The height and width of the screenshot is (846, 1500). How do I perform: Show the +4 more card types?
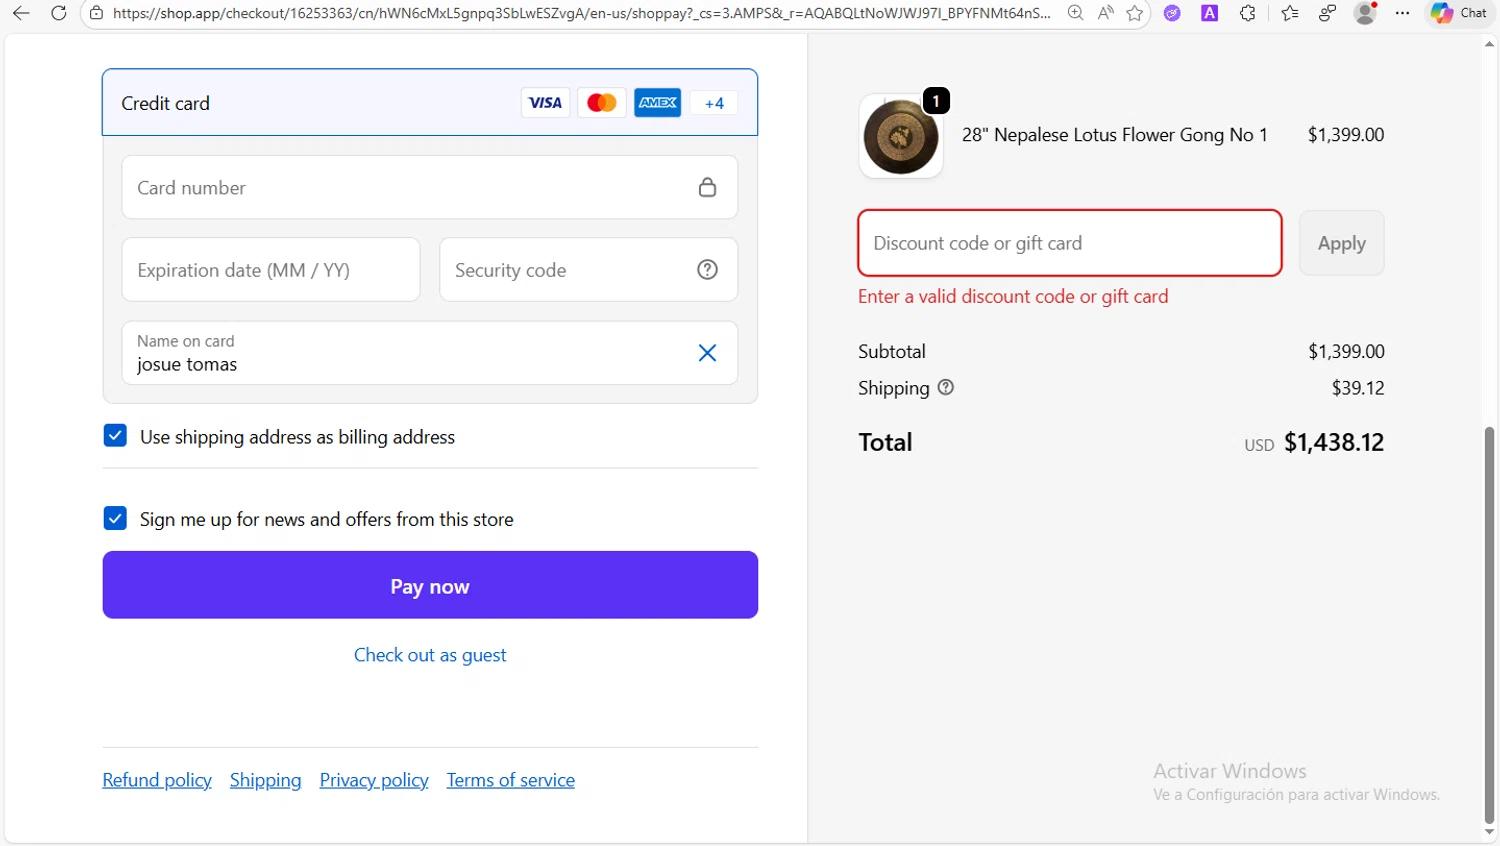[714, 103]
